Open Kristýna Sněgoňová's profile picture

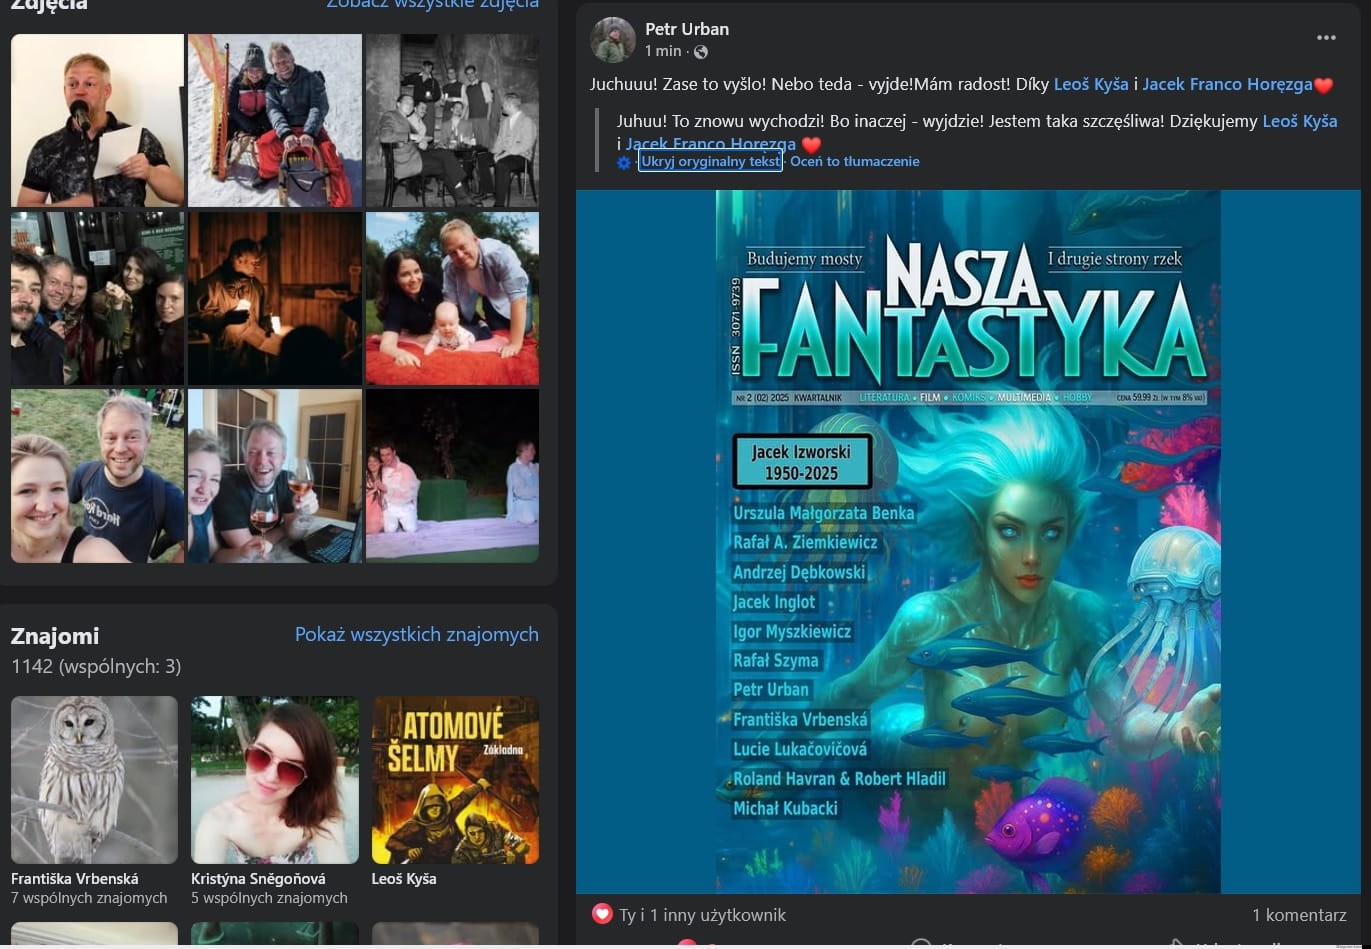point(274,779)
